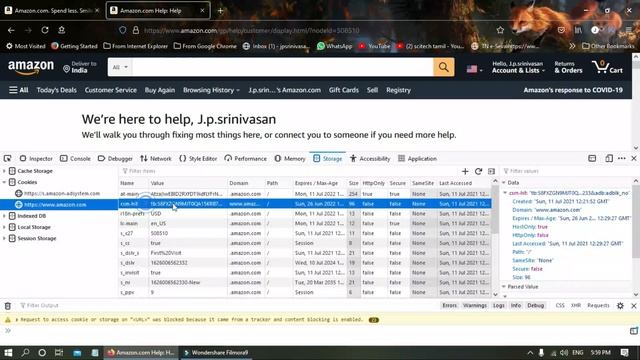The width and height of the screenshot is (640, 360).
Task: Toggle the cookie data sidebar panel
Action: tap(491, 171)
